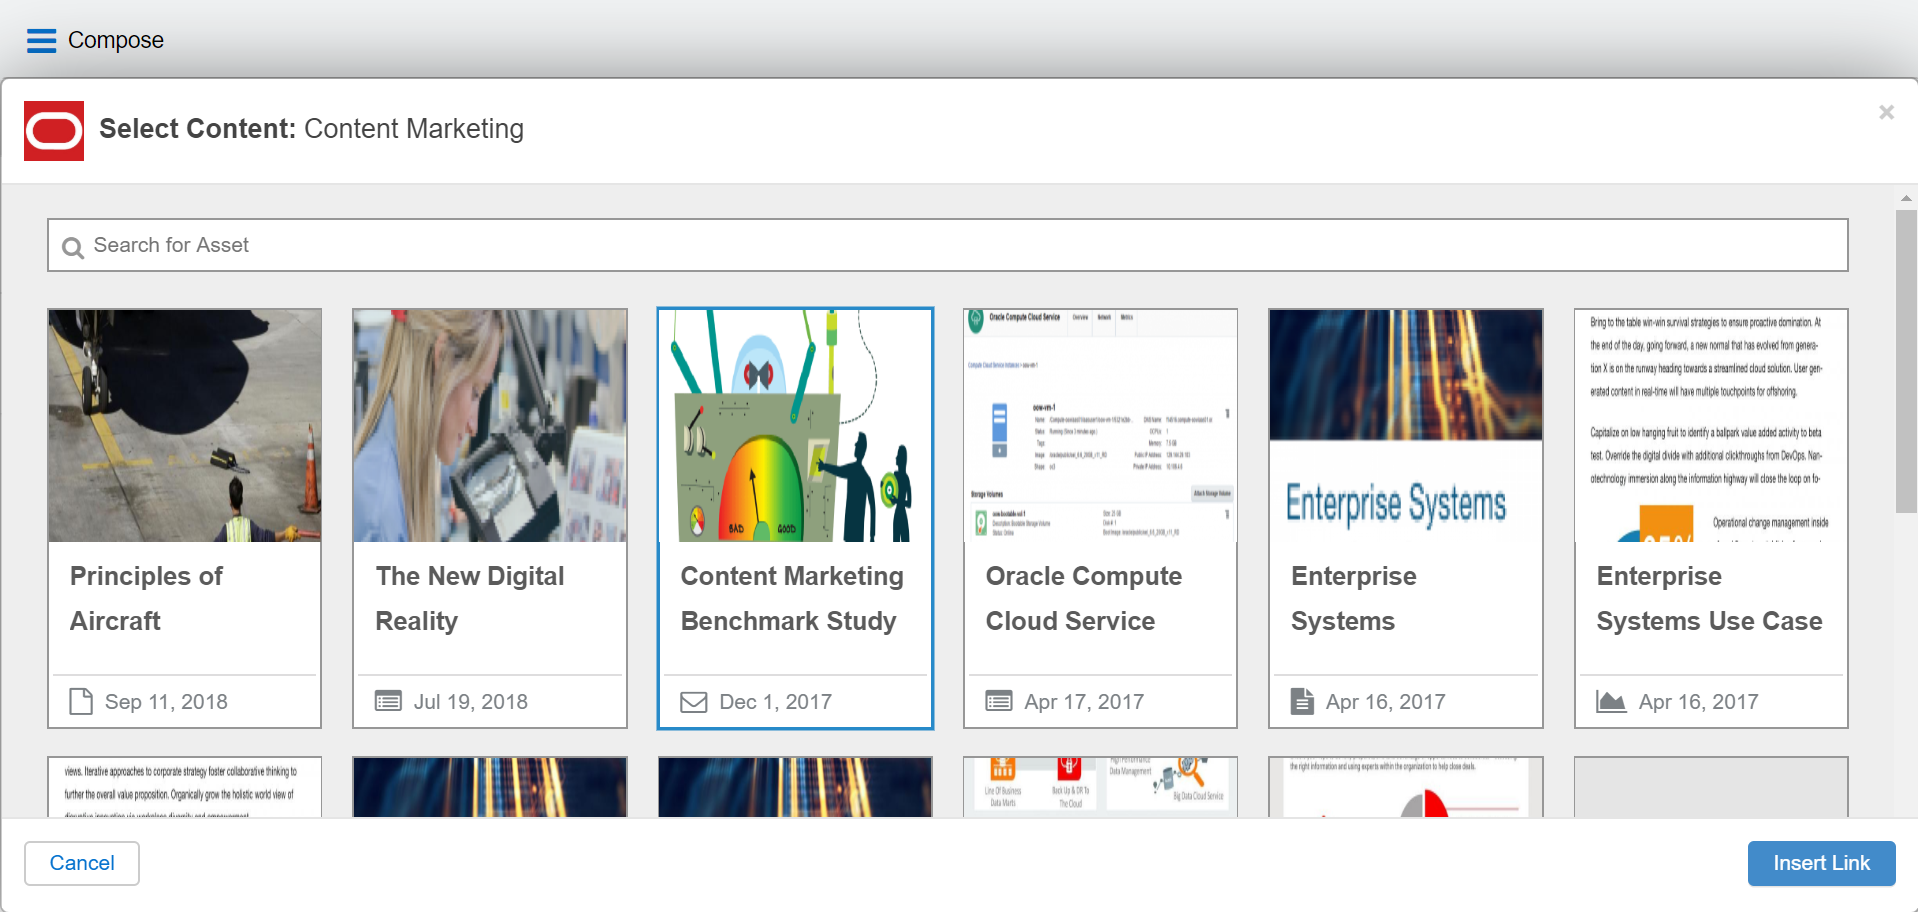
Task: Click the Apr 17, 2017 date
Action: (1084, 702)
